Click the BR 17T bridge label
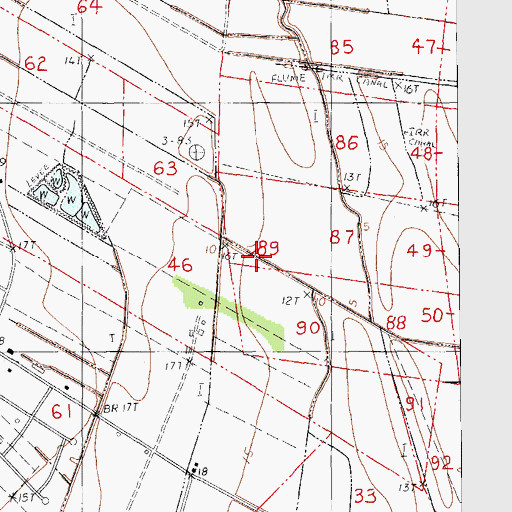The image size is (512, 512). 121,408
